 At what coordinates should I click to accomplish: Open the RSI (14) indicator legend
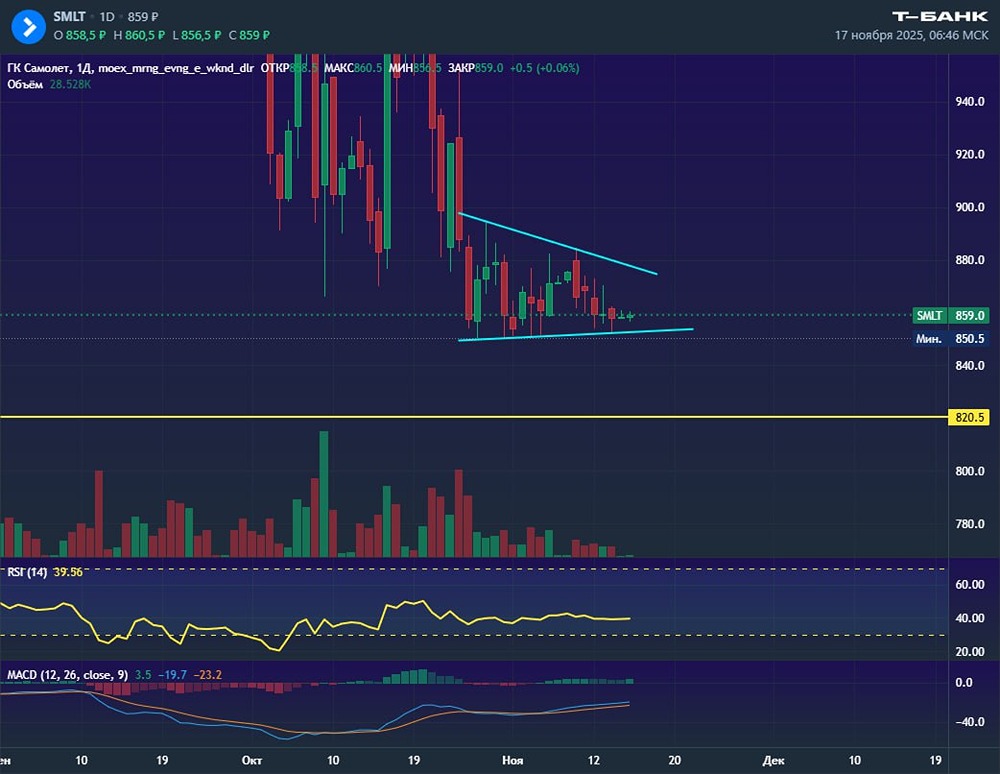(x=27, y=572)
